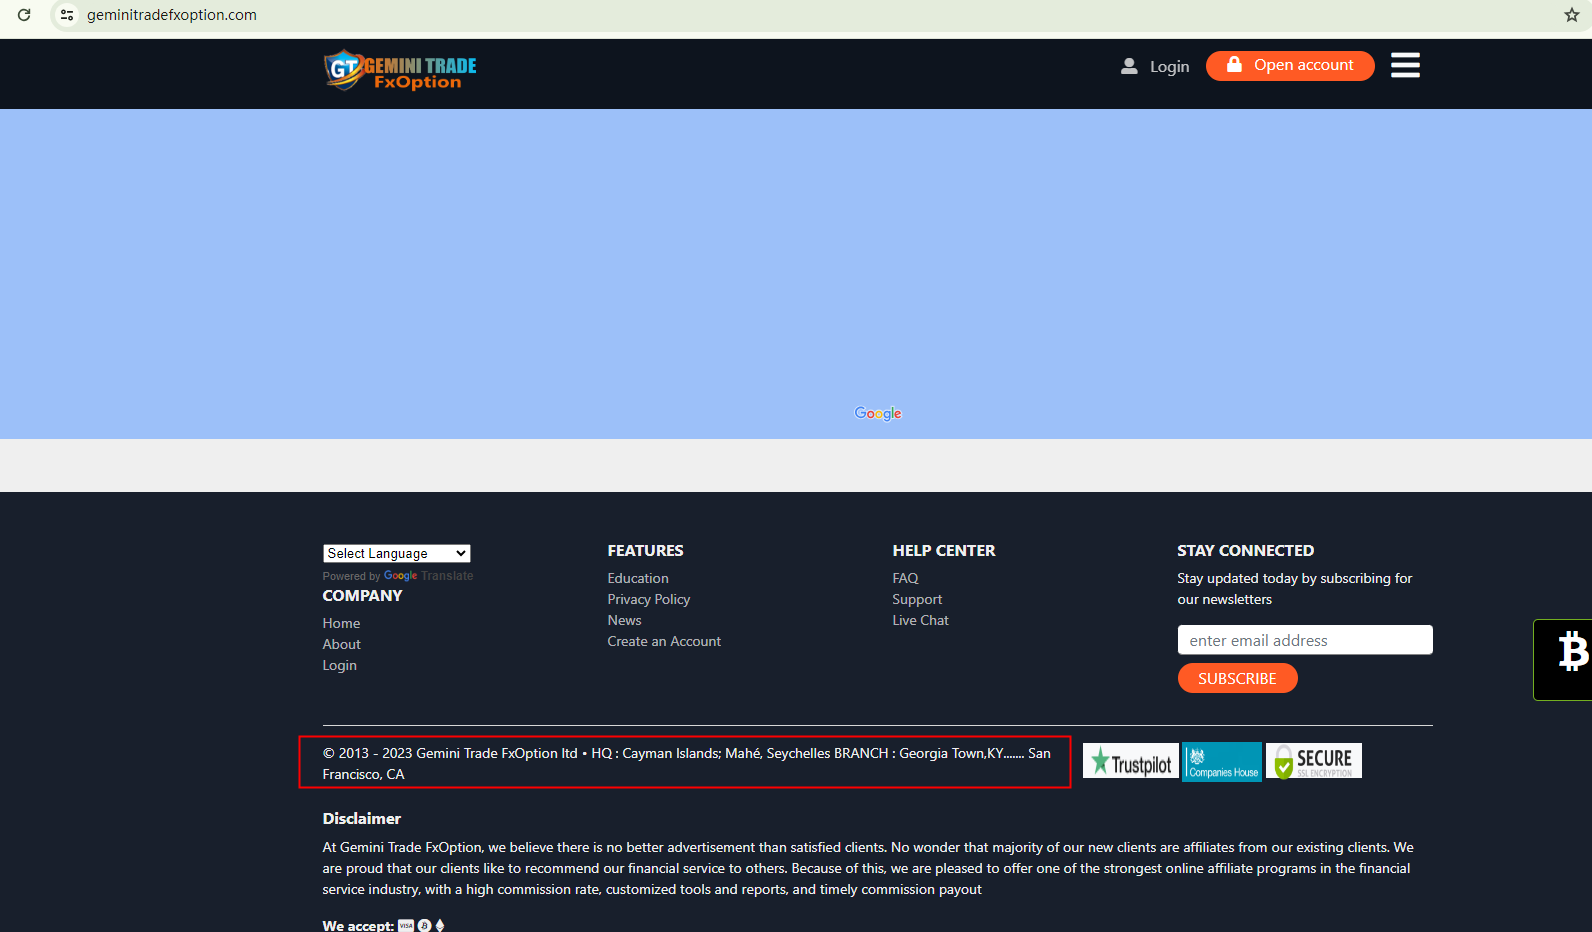Click the "Disclaimer" heading
The image size is (1592, 932).
coord(361,819)
